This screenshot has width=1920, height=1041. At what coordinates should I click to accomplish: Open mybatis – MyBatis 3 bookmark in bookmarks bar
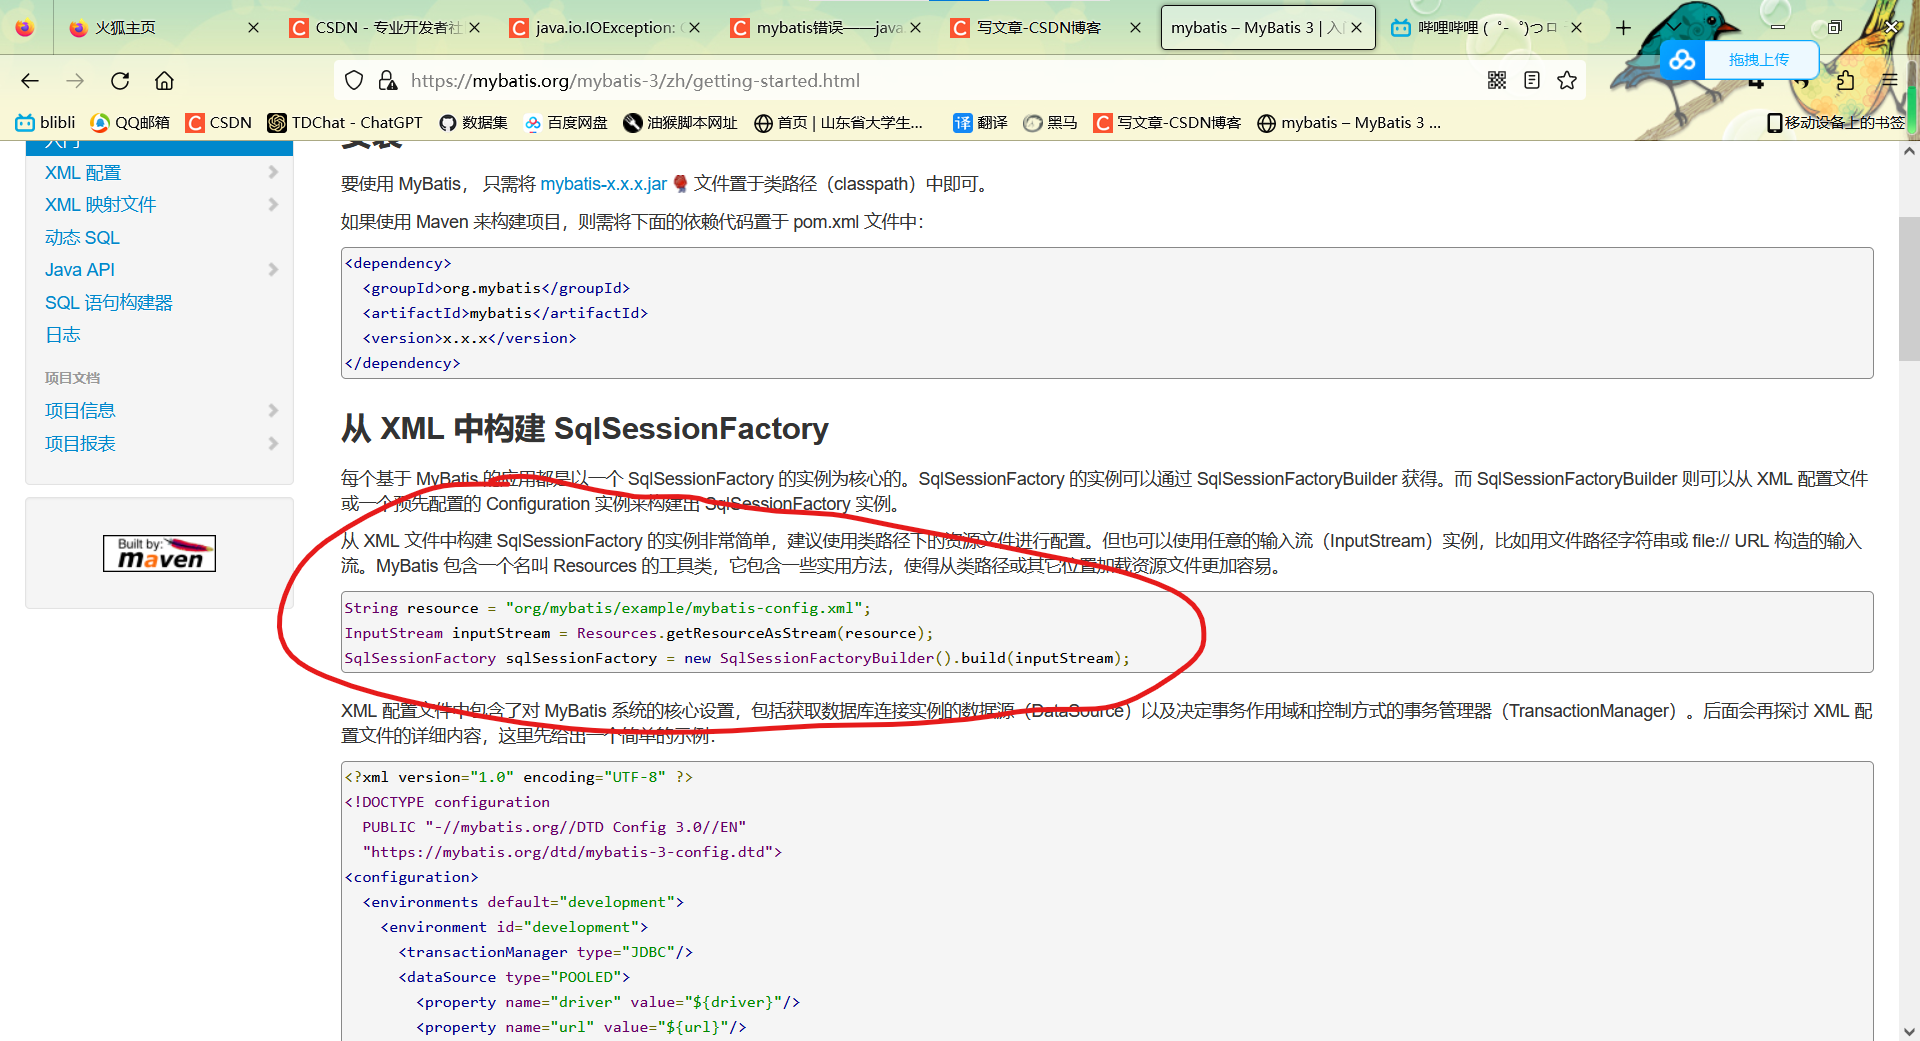click(1349, 123)
